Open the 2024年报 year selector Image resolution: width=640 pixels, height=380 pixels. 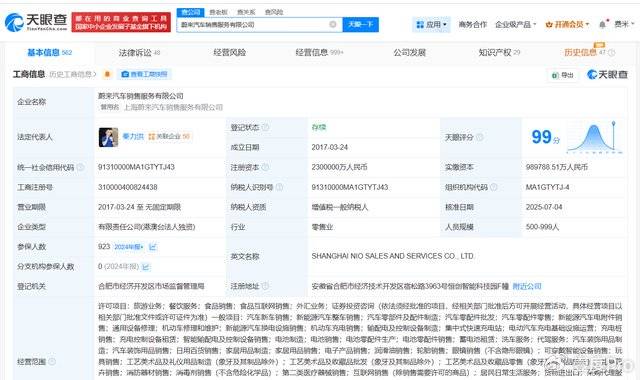click(x=129, y=247)
